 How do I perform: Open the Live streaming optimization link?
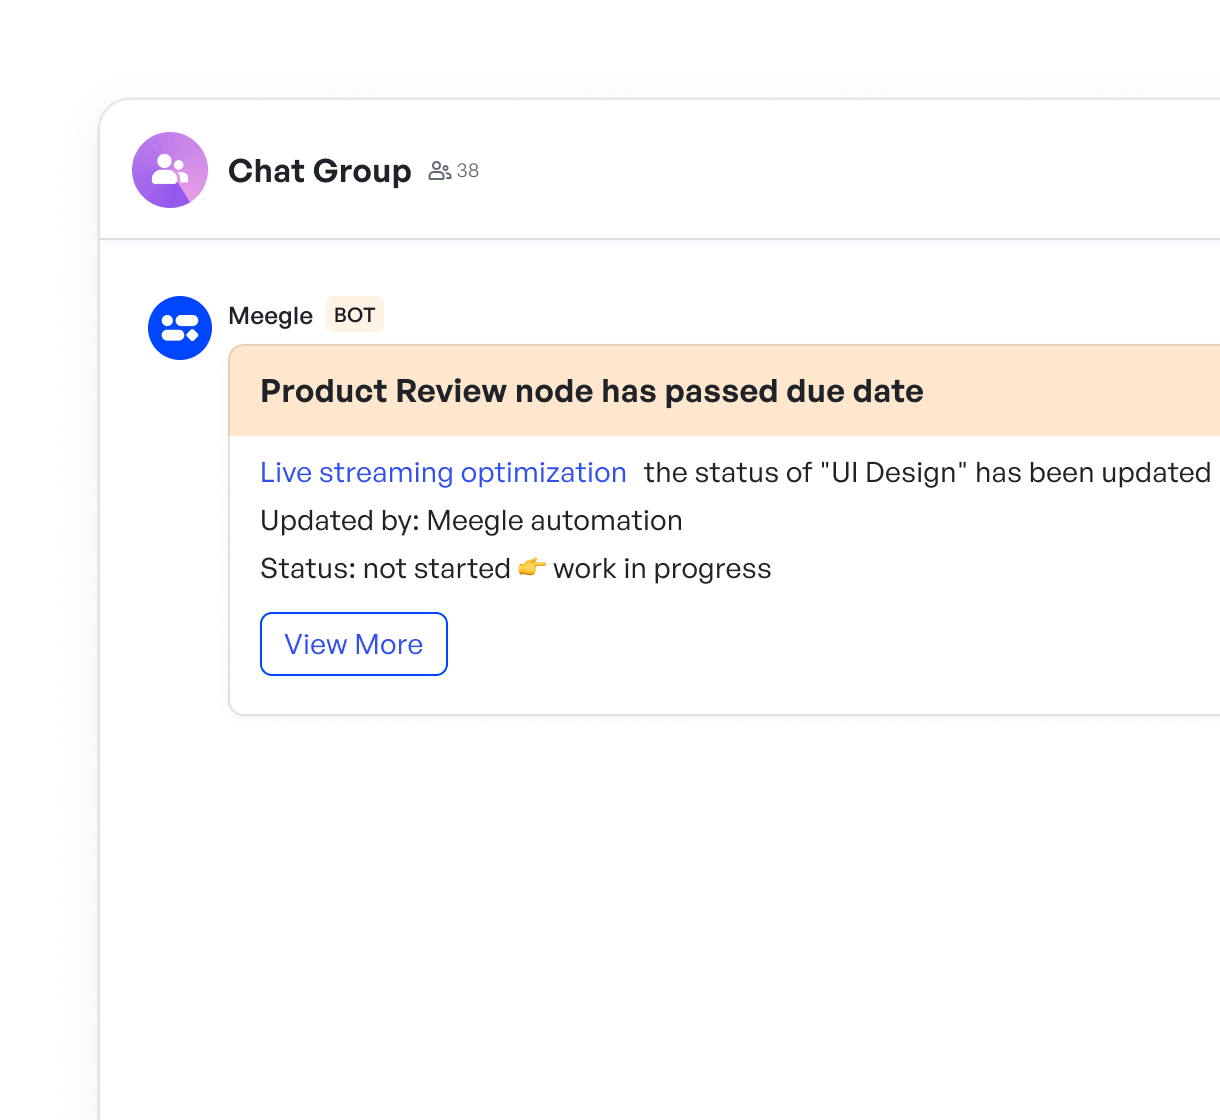(x=443, y=472)
